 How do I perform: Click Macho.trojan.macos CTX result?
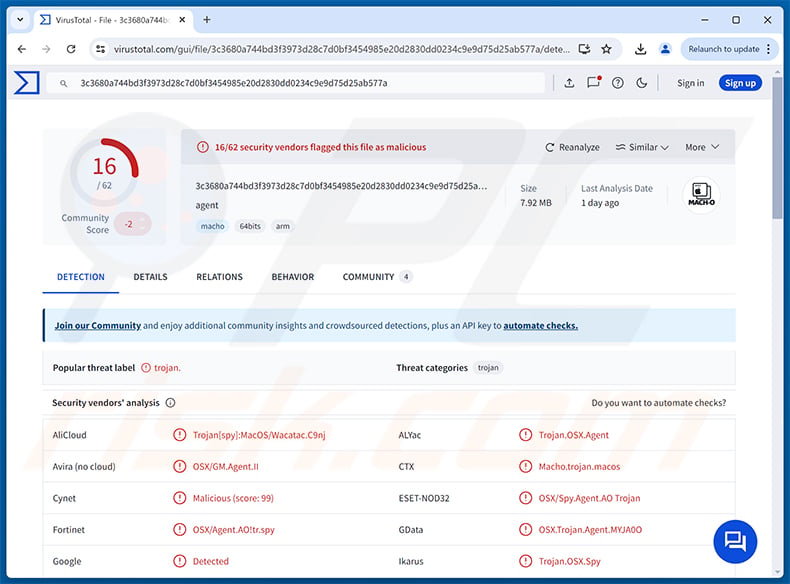pos(579,467)
